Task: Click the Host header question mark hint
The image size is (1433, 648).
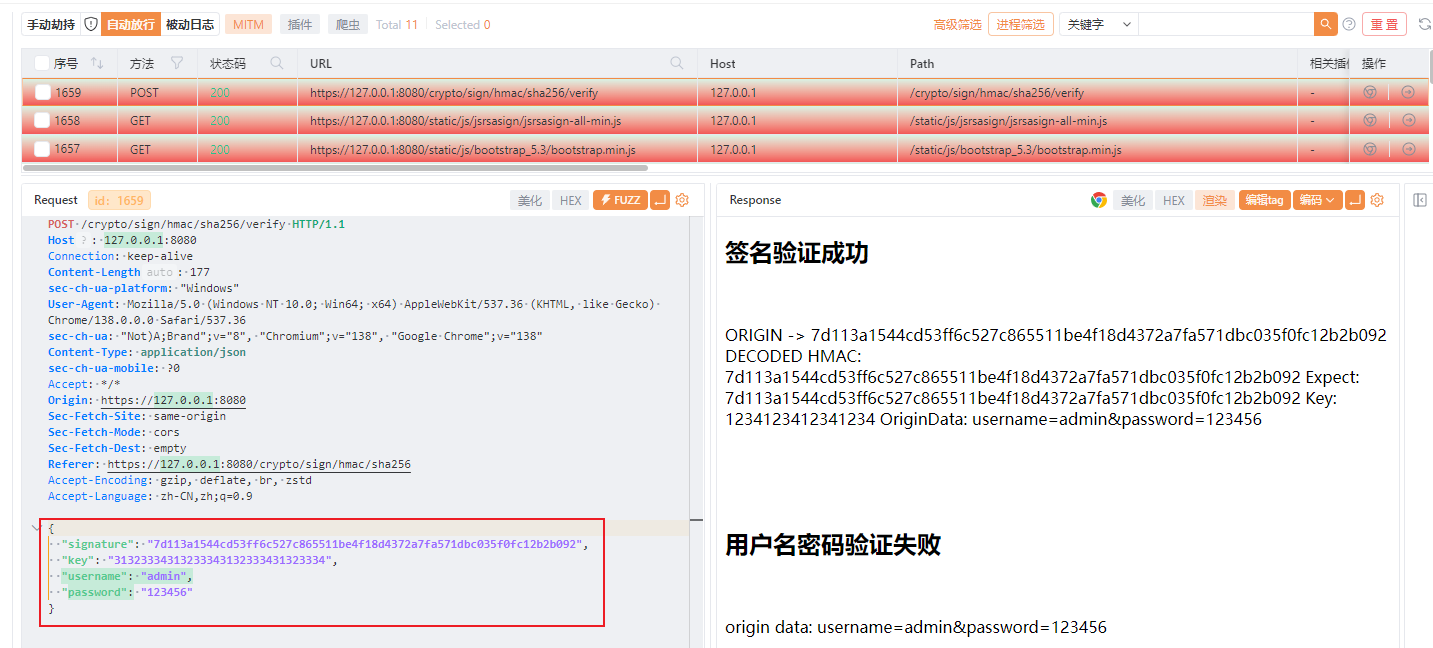Action: (x=84, y=240)
